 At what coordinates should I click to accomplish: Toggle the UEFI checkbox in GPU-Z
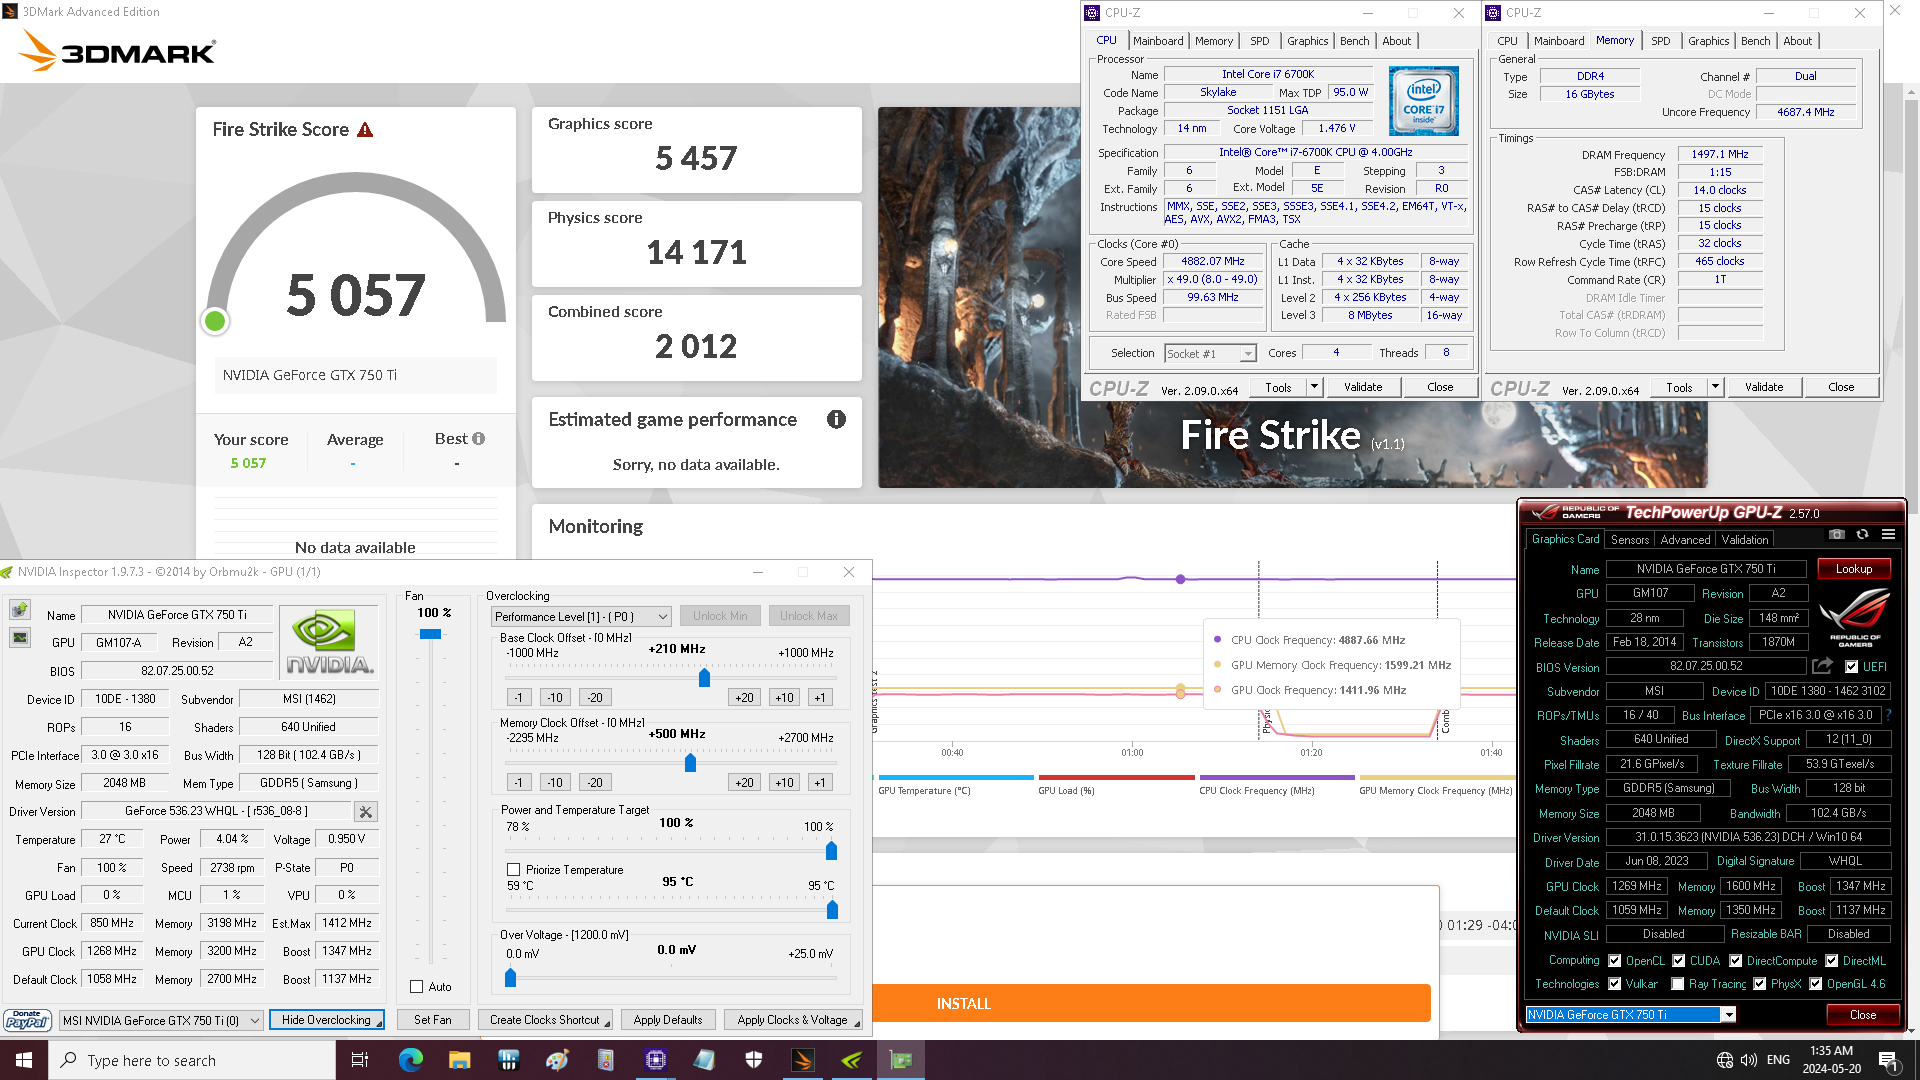tap(1851, 667)
